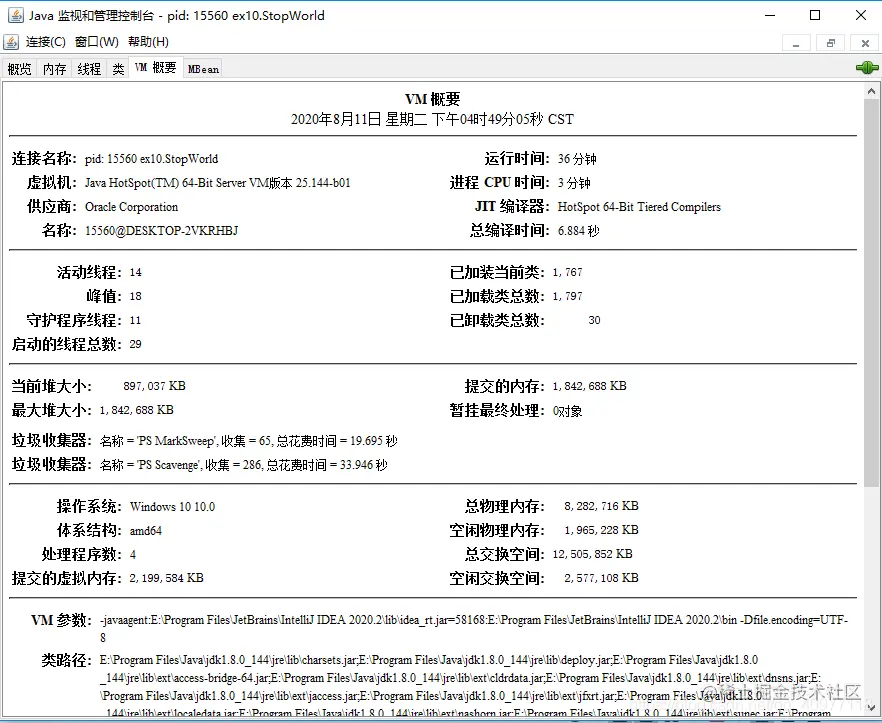Click committed virtual memory '2,199,584 KB'
This screenshot has height=723, width=882.
(x=166, y=578)
